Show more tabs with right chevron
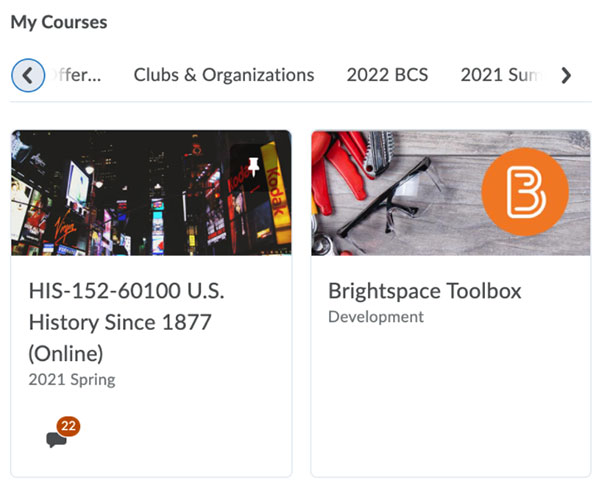600x486 pixels. (566, 75)
